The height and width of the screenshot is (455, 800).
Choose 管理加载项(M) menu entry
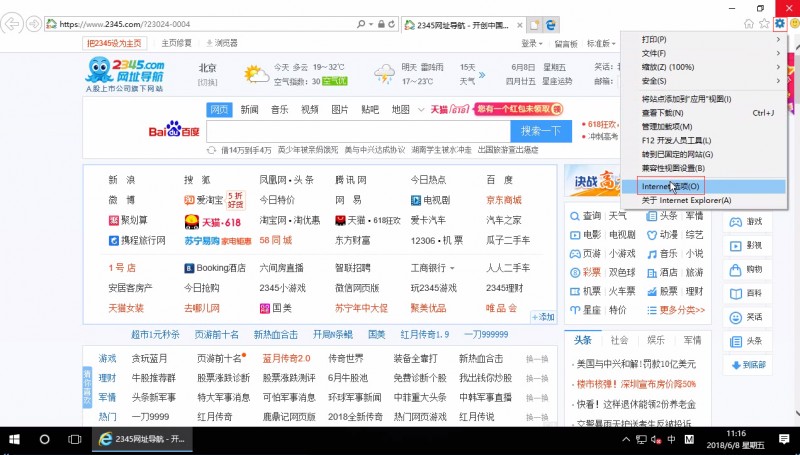pos(703,127)
